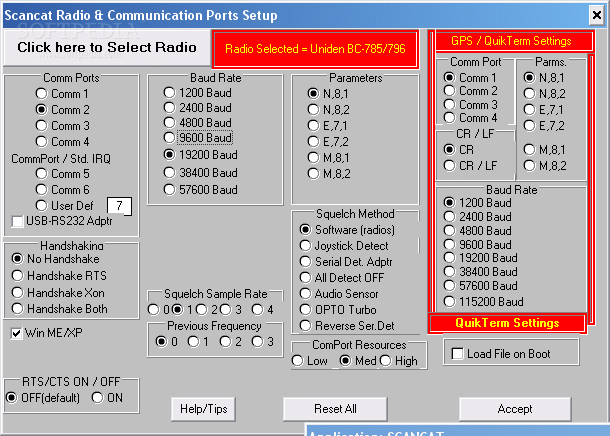Select Reverse Ser.Det squelch method
The image size is (610, 436).
(347, 326)
